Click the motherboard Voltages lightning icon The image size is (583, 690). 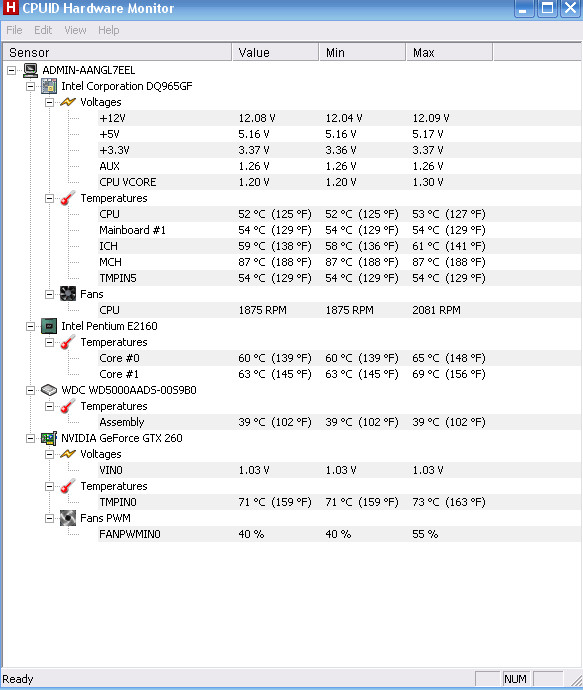[x=68, y=102]
